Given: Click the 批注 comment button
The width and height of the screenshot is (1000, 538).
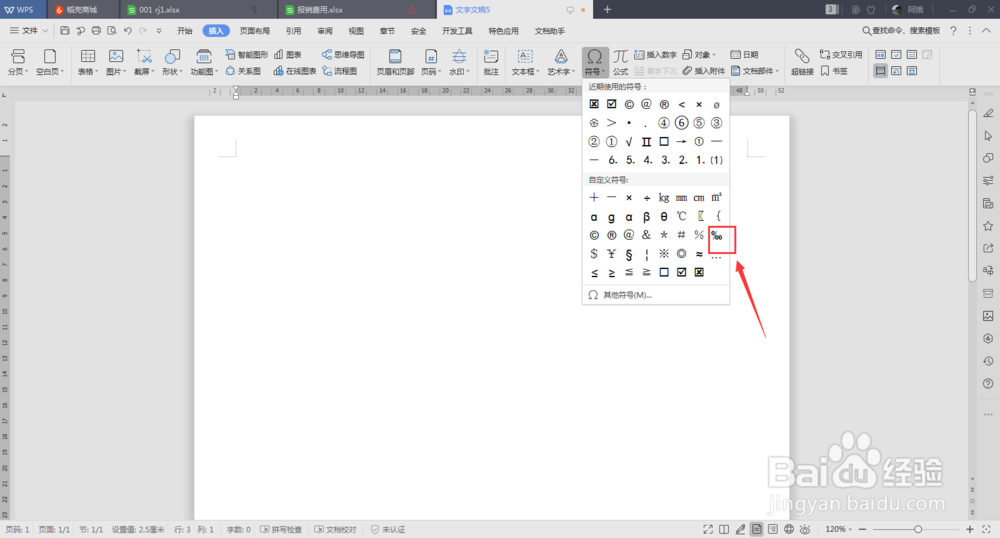Looking at the screenshot, I should coord(490,62).
